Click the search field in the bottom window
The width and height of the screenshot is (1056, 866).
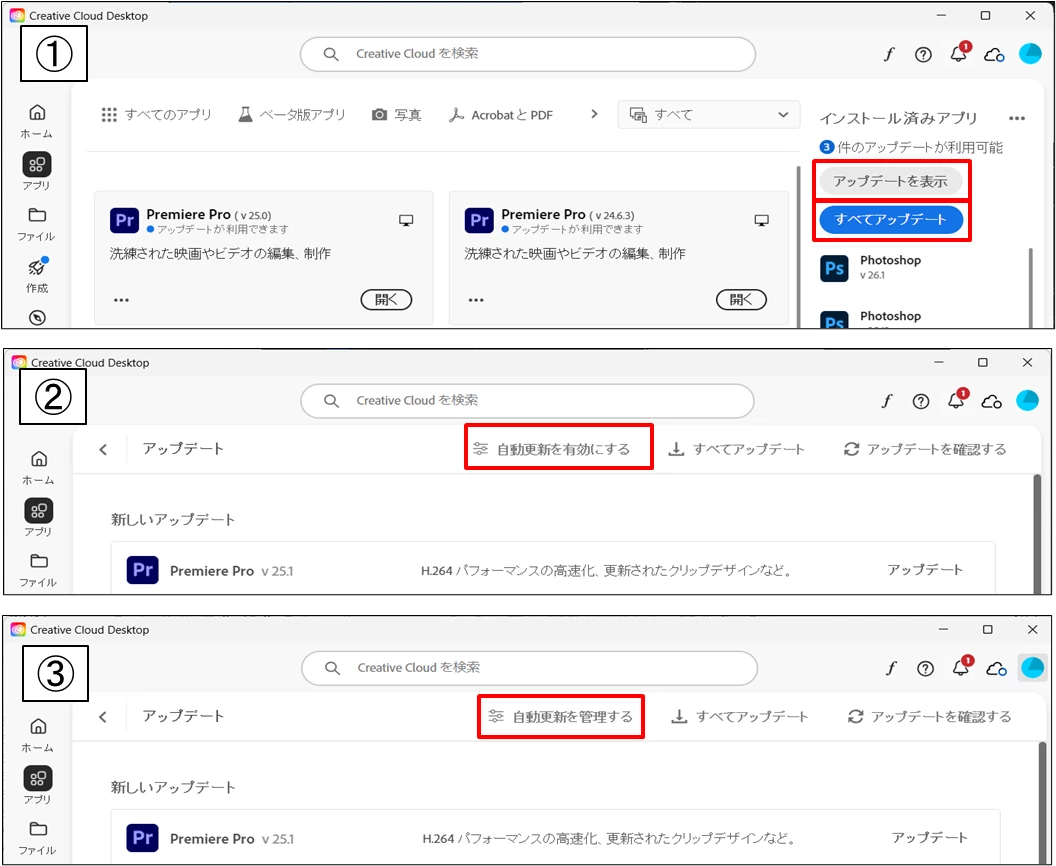point(529,668)
